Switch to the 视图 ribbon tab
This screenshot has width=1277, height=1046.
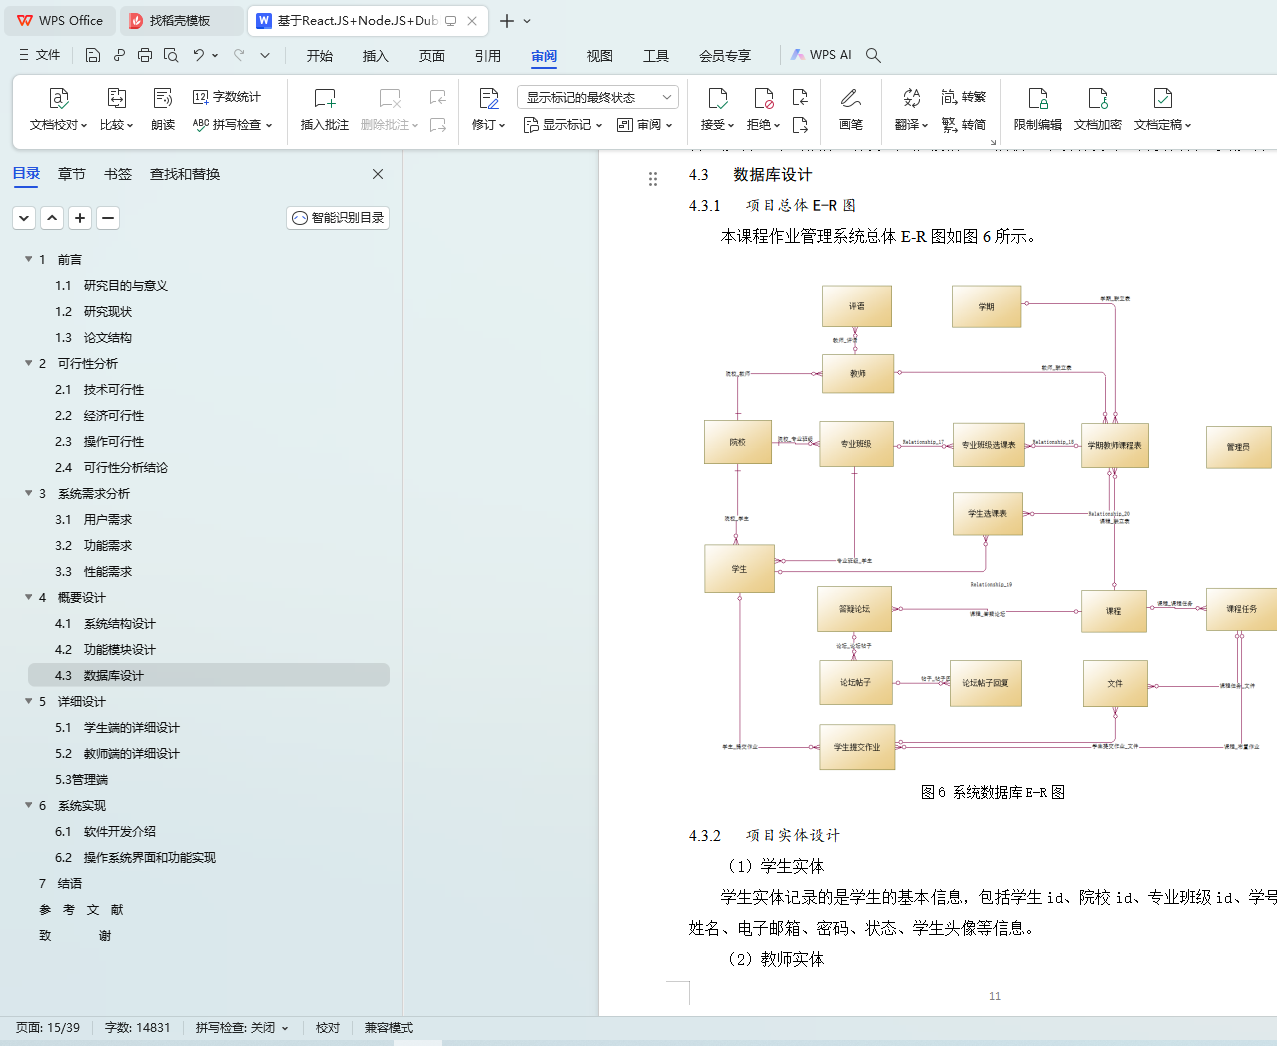pos(600,56)
